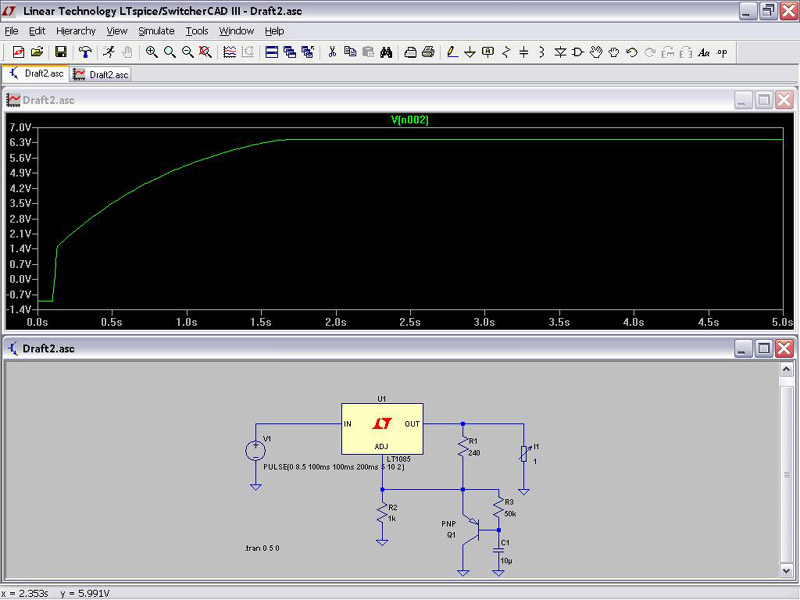Switch to the Draft2.asc schematic tab

click(x=36, y=73)
